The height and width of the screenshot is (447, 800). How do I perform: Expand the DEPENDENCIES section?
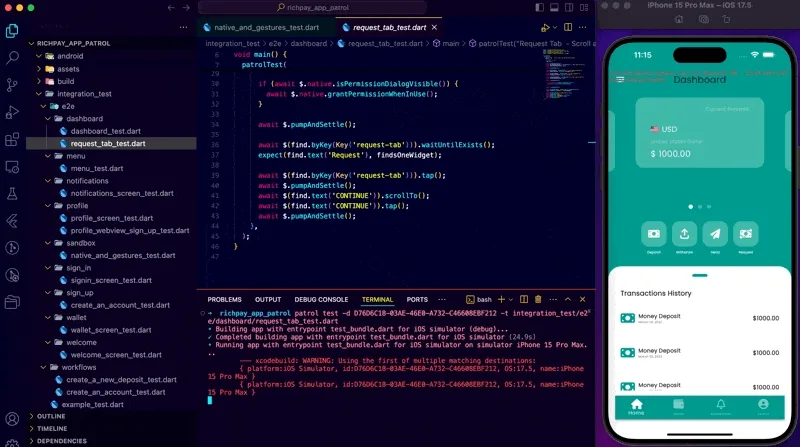(x=32, y=440)
